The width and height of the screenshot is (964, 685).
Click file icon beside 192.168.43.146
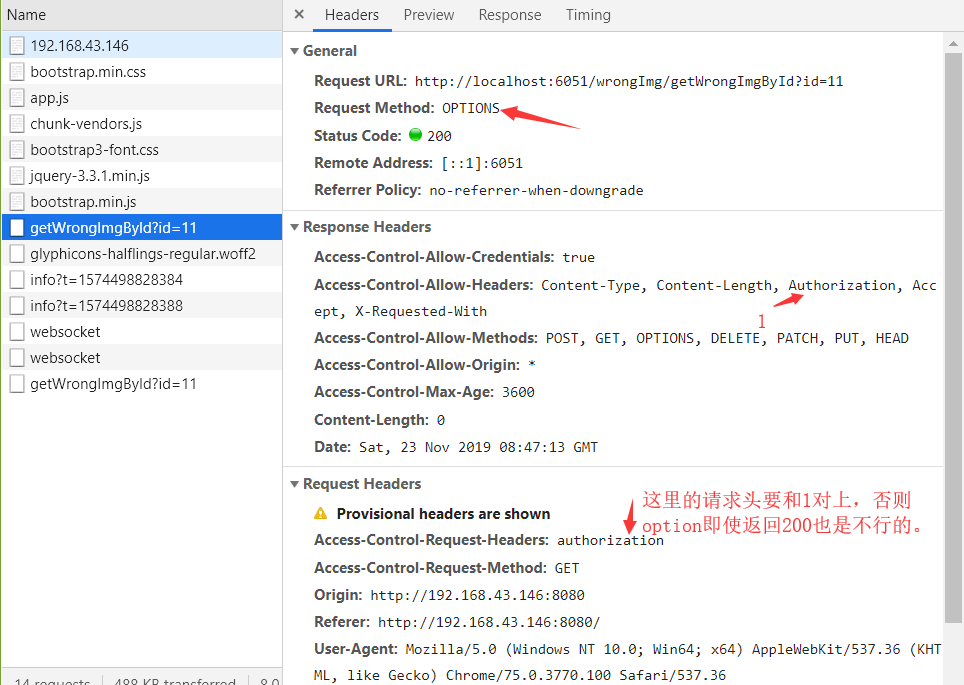pyautogui.click(x=17, y=46)
